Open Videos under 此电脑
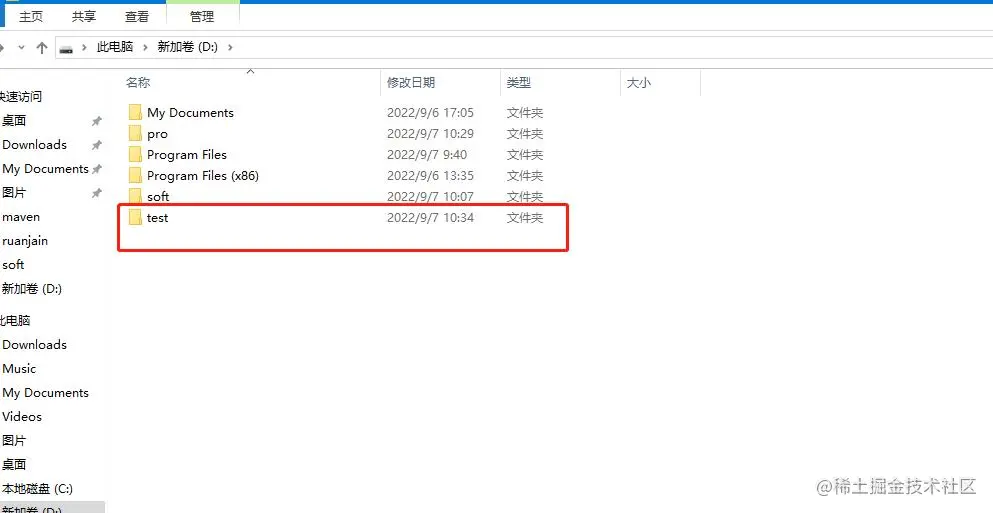 click(x=22, y=417)
